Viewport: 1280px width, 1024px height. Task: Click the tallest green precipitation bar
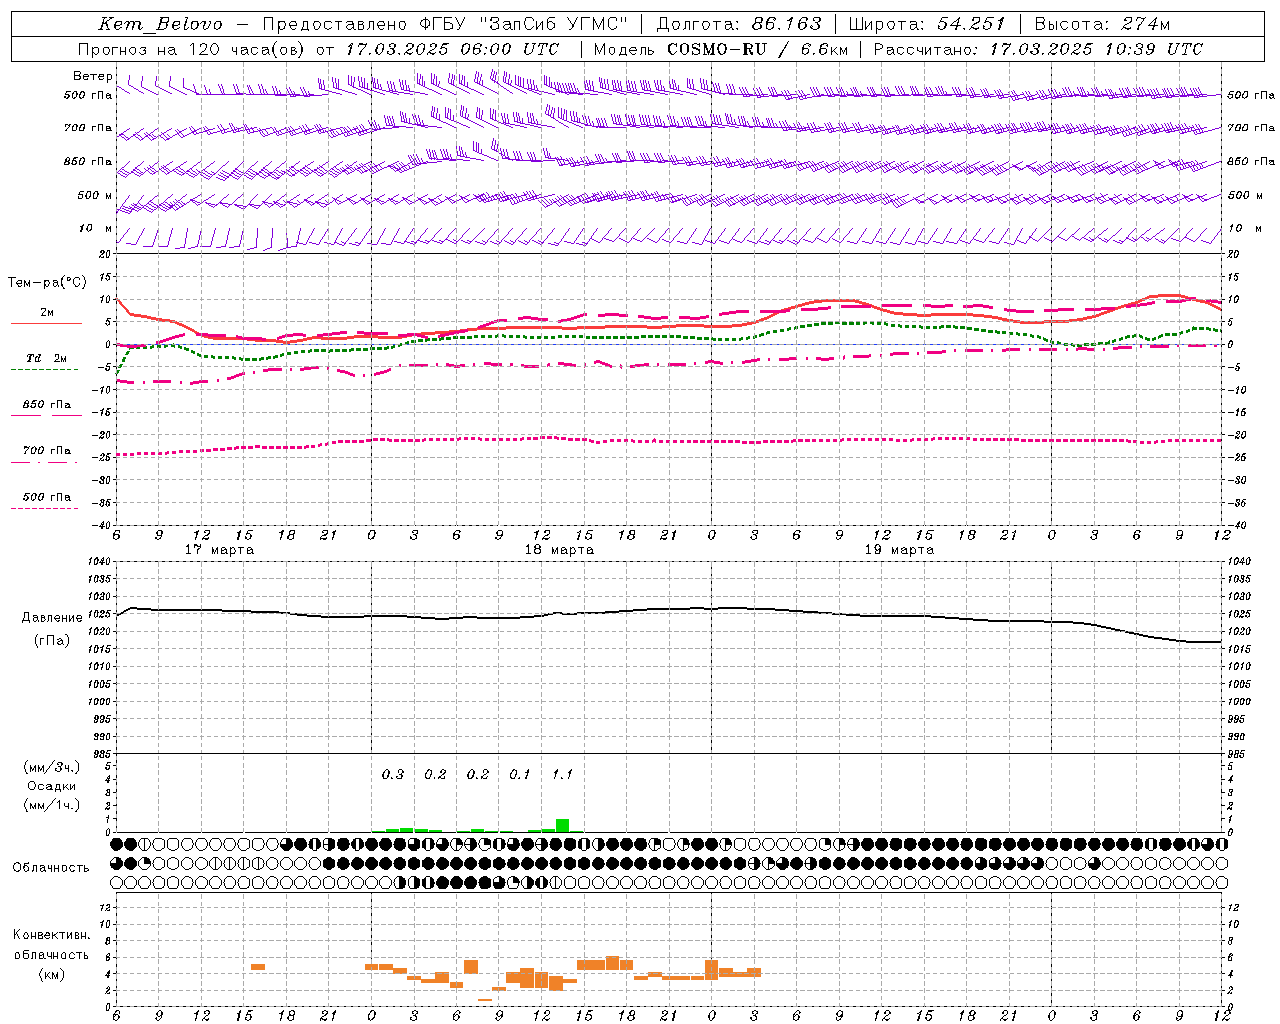(x=562, y=826)
